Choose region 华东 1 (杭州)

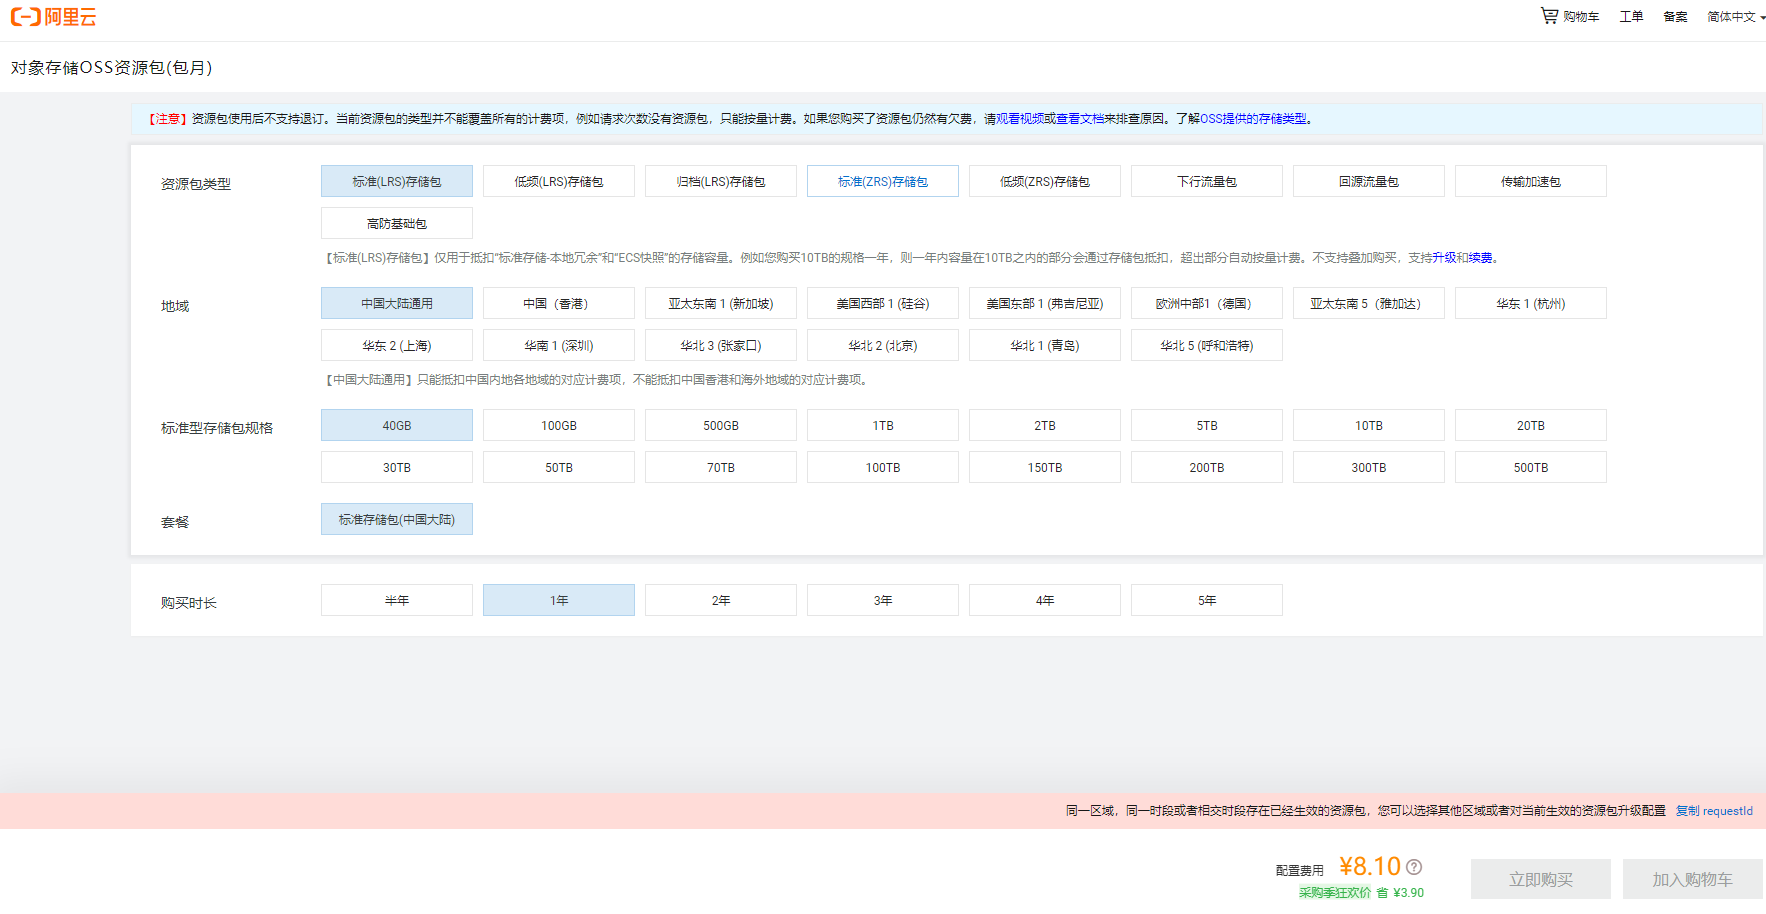1531,303
